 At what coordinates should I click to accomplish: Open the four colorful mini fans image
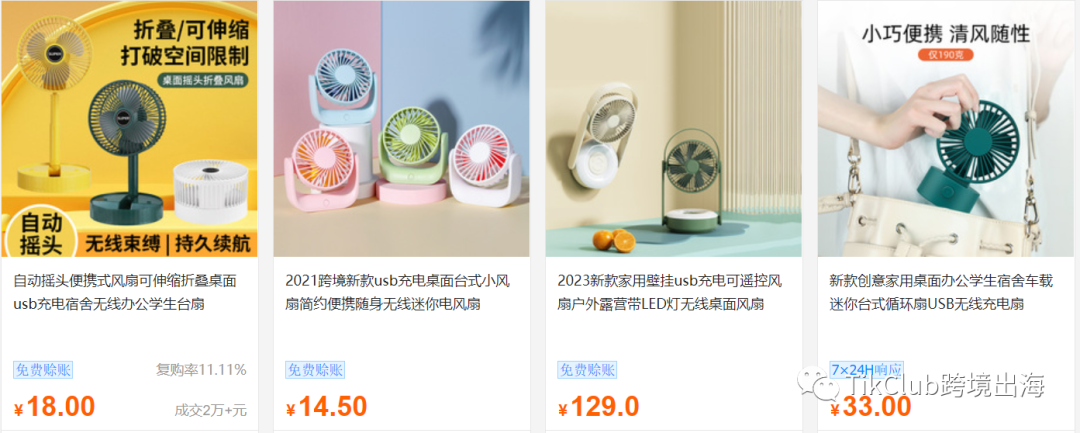402,128
